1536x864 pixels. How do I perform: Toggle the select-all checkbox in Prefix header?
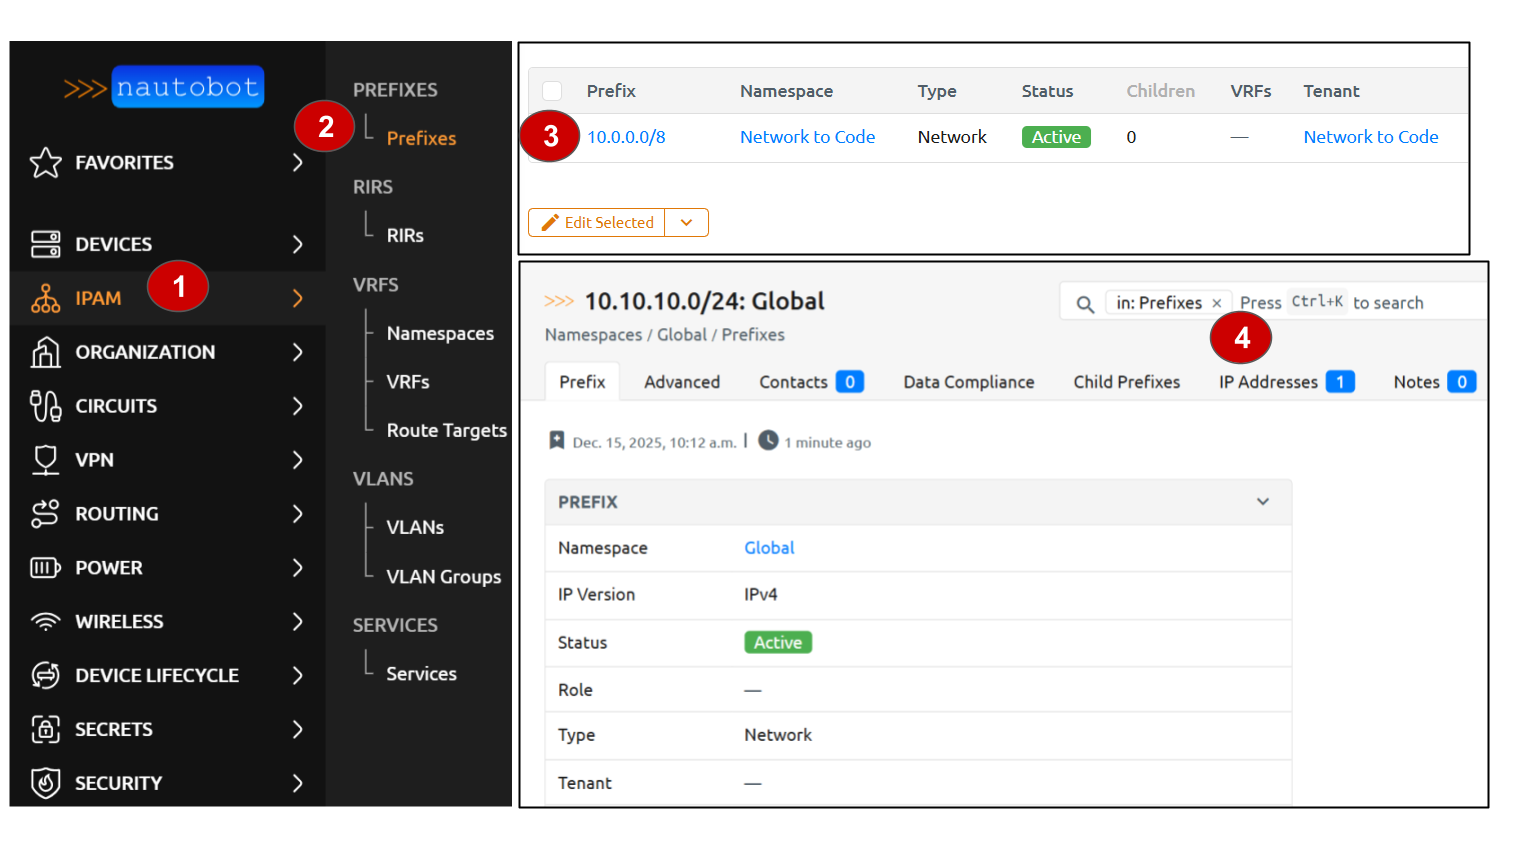(552, 91)
